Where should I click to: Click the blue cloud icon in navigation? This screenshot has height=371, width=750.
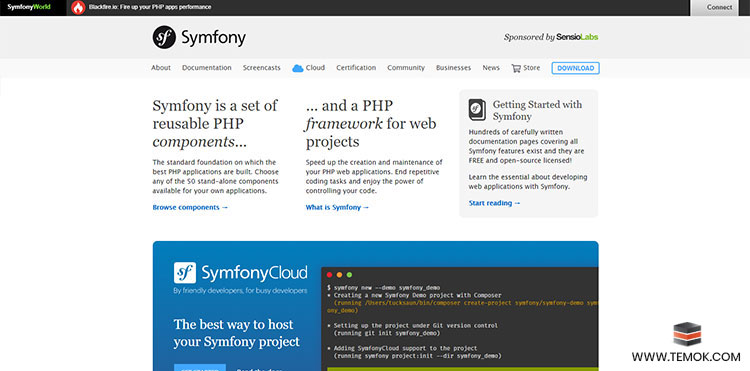click(298, 68)
